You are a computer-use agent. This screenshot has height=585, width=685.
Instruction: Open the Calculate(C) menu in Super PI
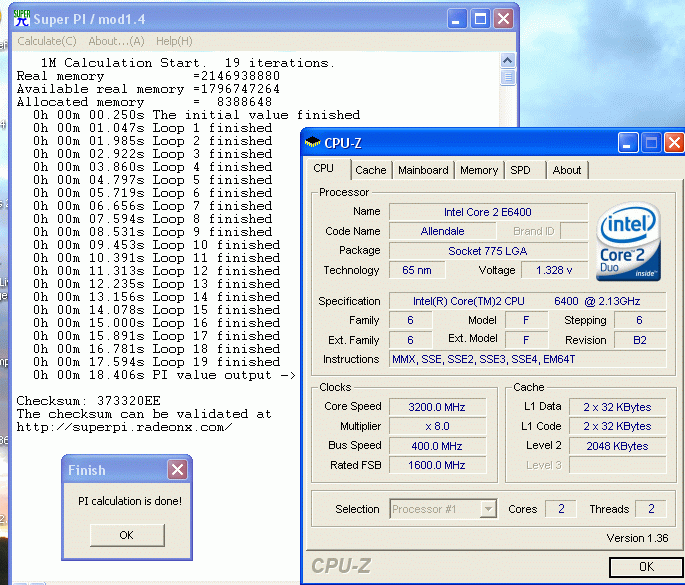point(47,41)
